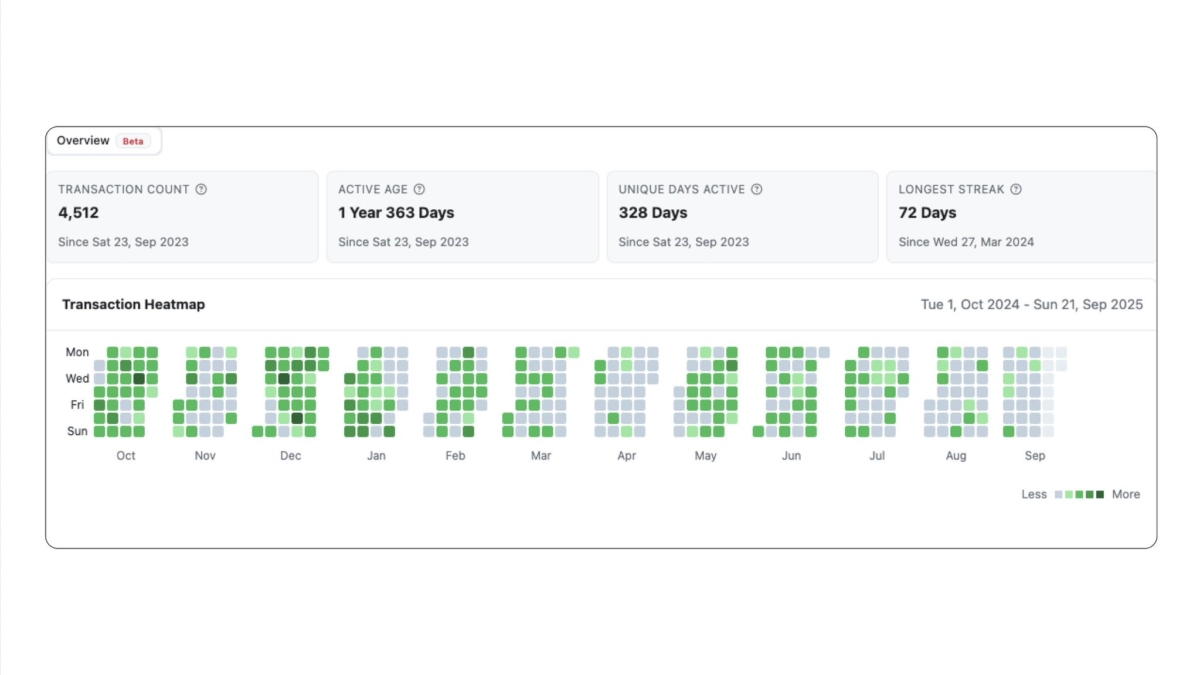The height and width of the screenshot is (675, 1200).
Task: Click the Mon weekday row label
Action: (x=77, y=352)
